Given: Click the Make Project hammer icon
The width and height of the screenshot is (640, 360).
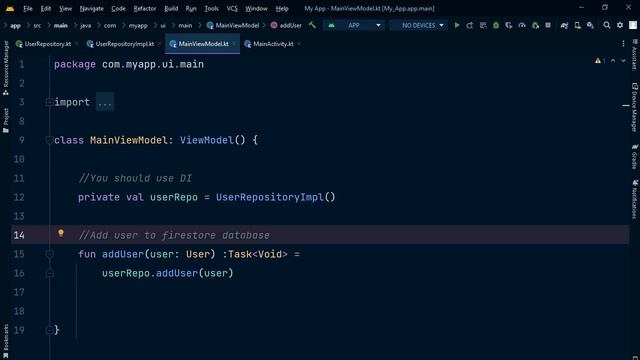Looking at the screenshot, I should click(312, 25).
